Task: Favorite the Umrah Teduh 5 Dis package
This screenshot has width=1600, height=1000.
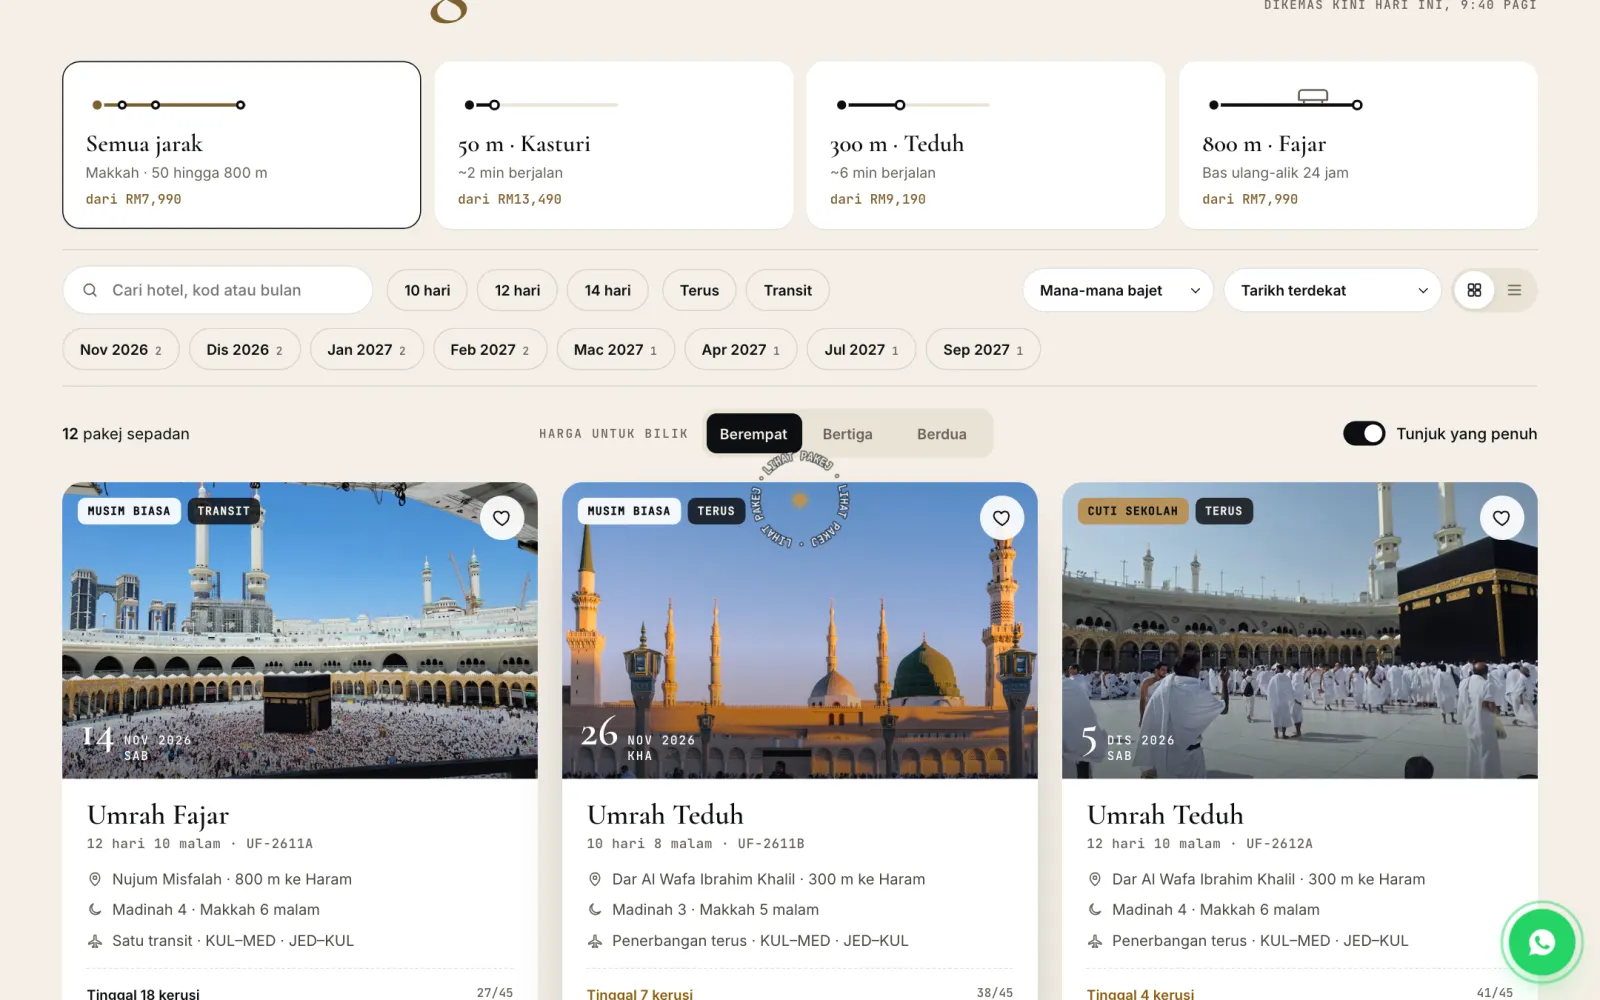Action: point(1501,518)
